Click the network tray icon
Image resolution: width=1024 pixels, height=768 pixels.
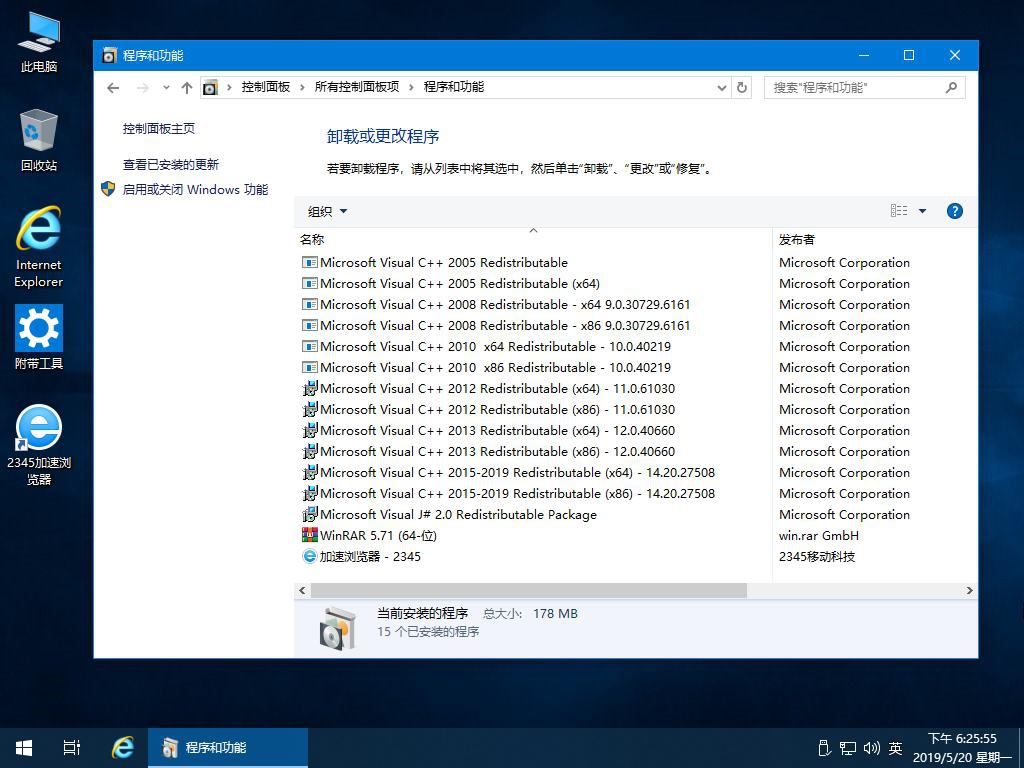[848, 748]
